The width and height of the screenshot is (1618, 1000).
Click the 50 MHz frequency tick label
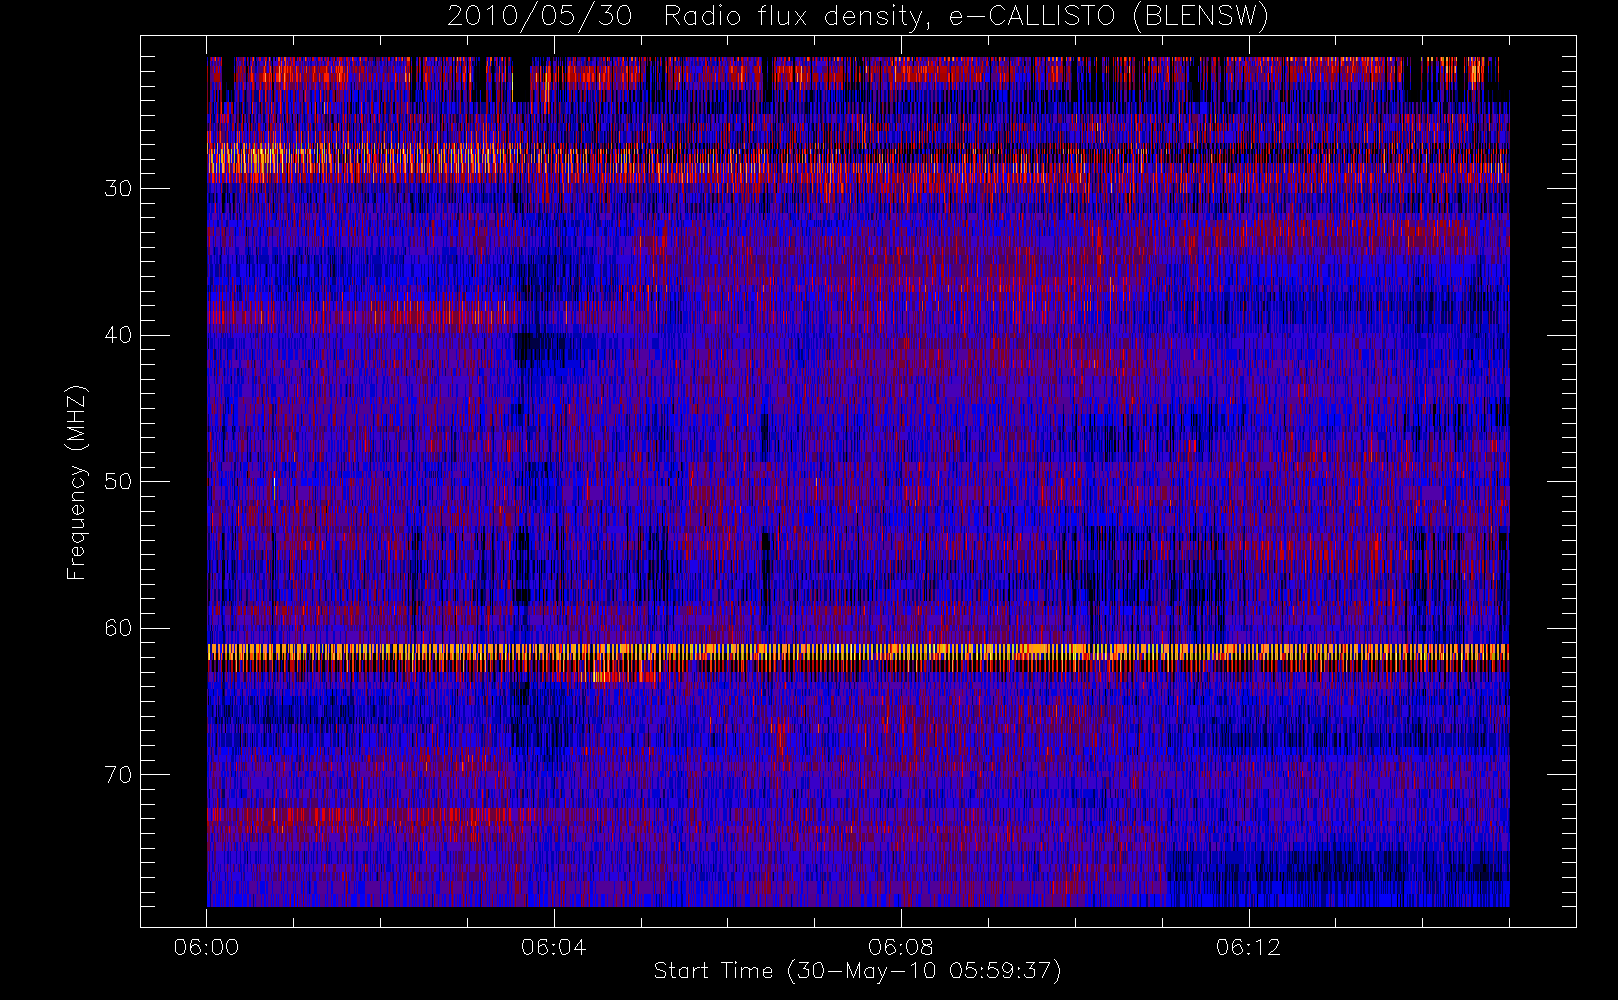118,482
